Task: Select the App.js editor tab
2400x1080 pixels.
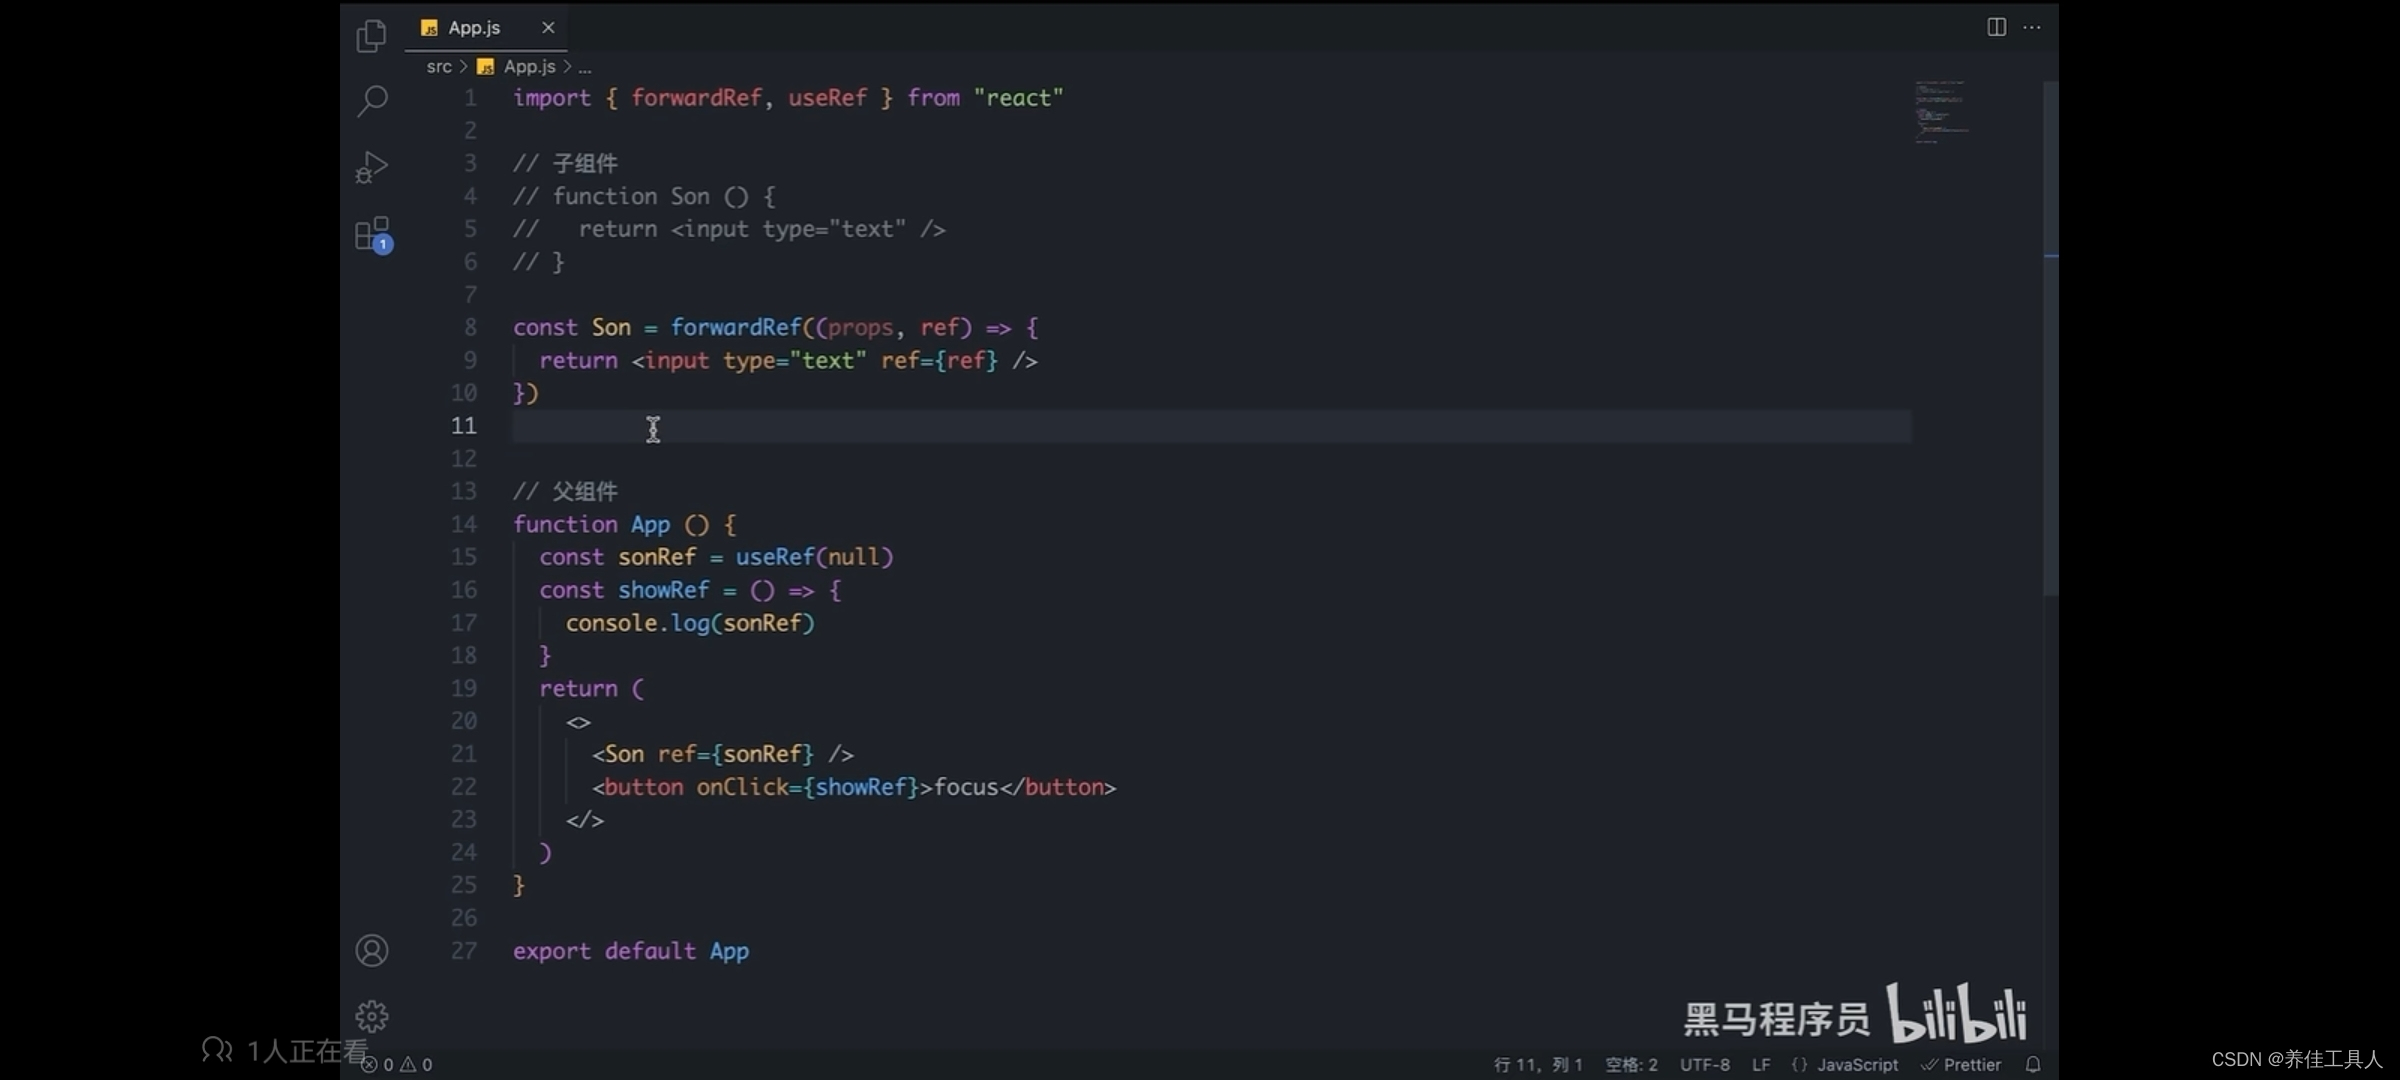Action: (x=486, y=28)
